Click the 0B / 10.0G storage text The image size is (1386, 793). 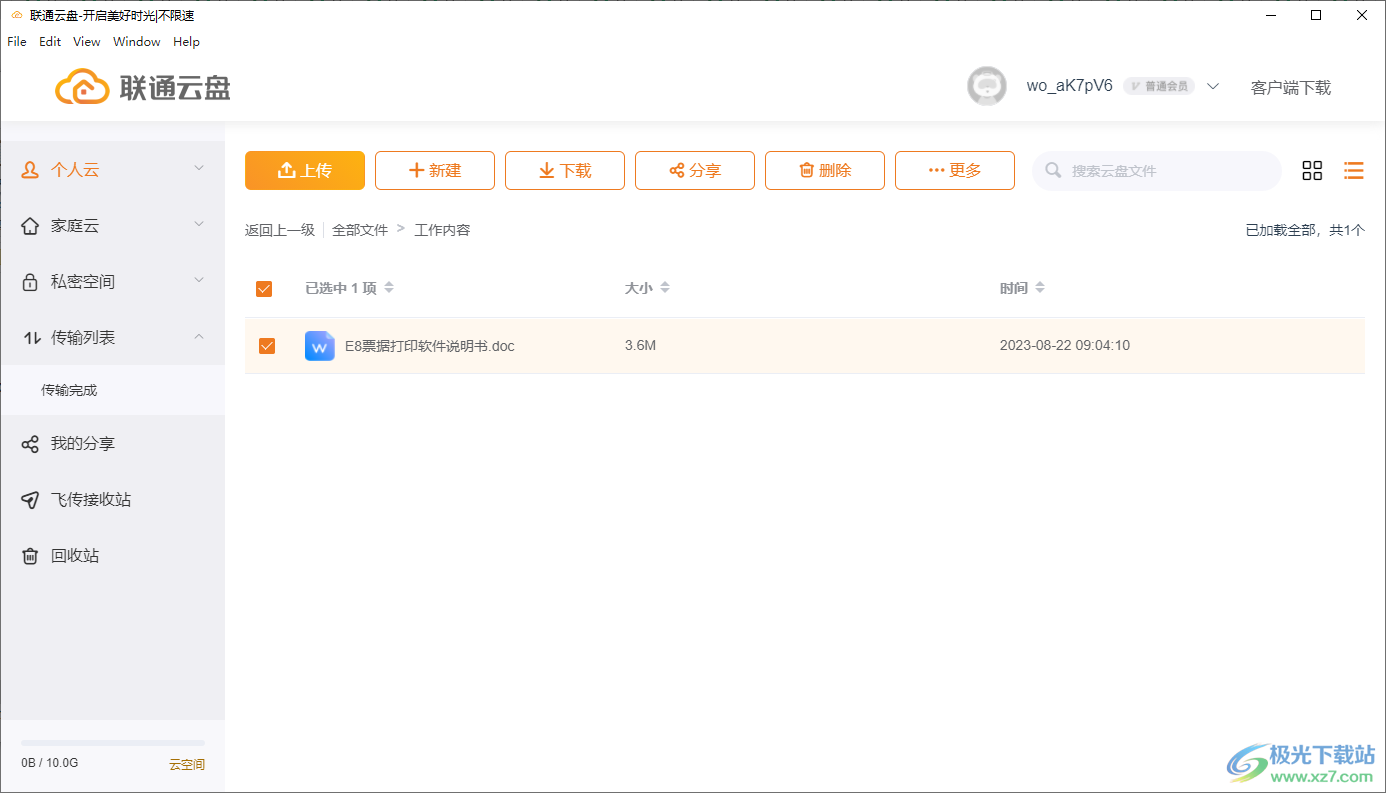pyautogui.click(x=49, y=763)
